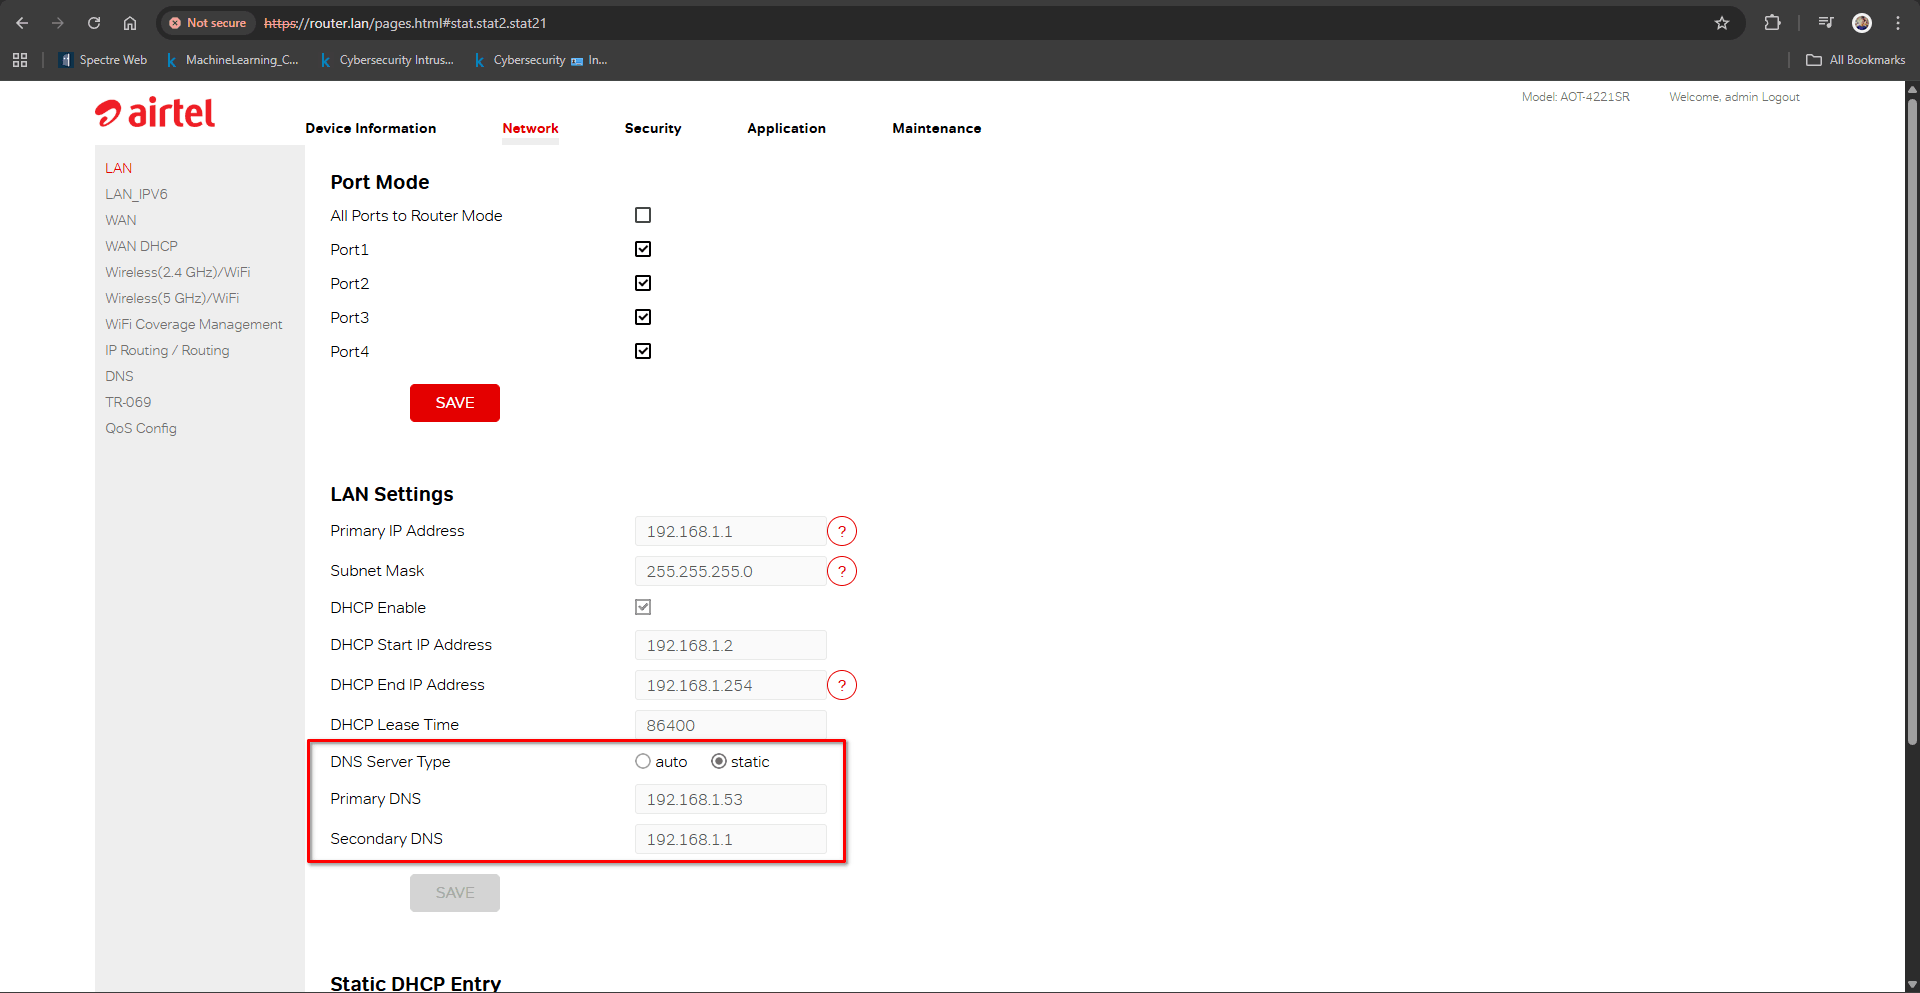Uncheck the Port3 checkbox
Image resolution: width=1920 pixels, height=993 pixels.
[643, 317]
